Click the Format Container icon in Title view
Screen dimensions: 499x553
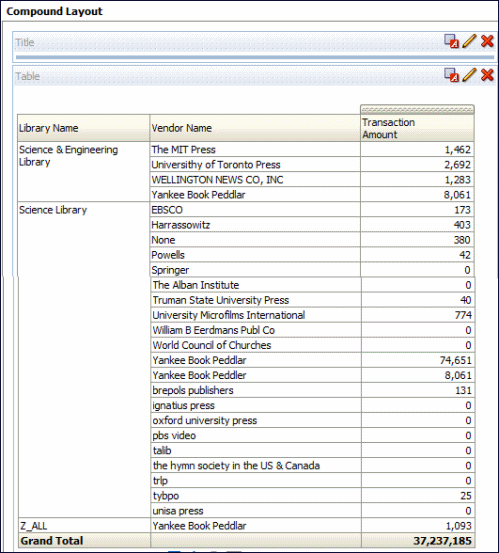tap(451, 41)
